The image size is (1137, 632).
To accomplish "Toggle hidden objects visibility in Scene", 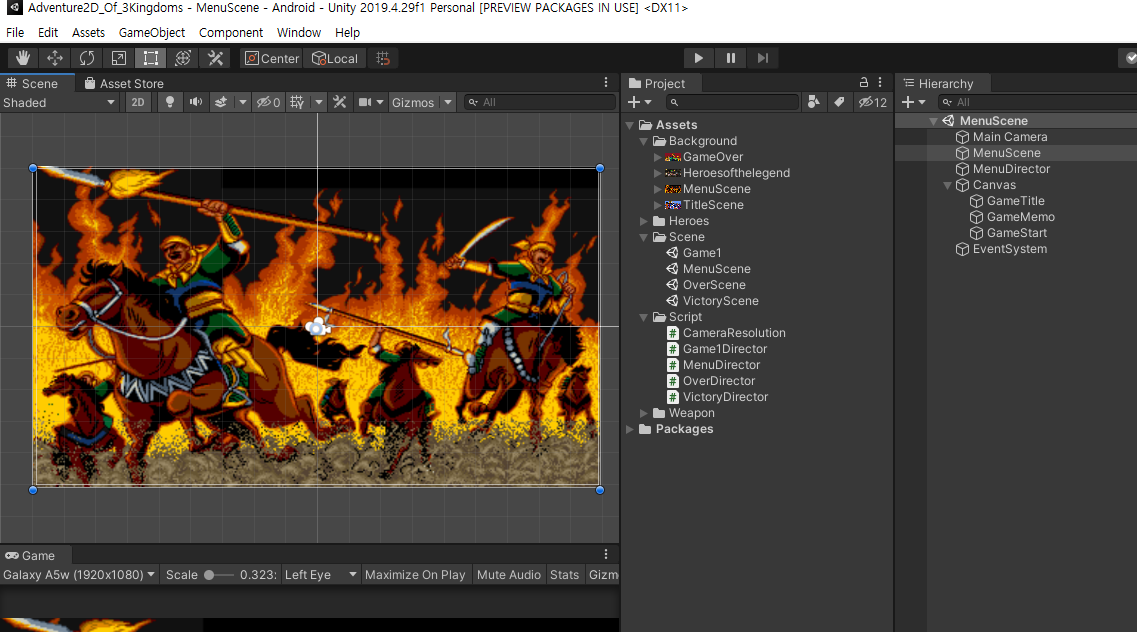I will [x=268, y=102].
